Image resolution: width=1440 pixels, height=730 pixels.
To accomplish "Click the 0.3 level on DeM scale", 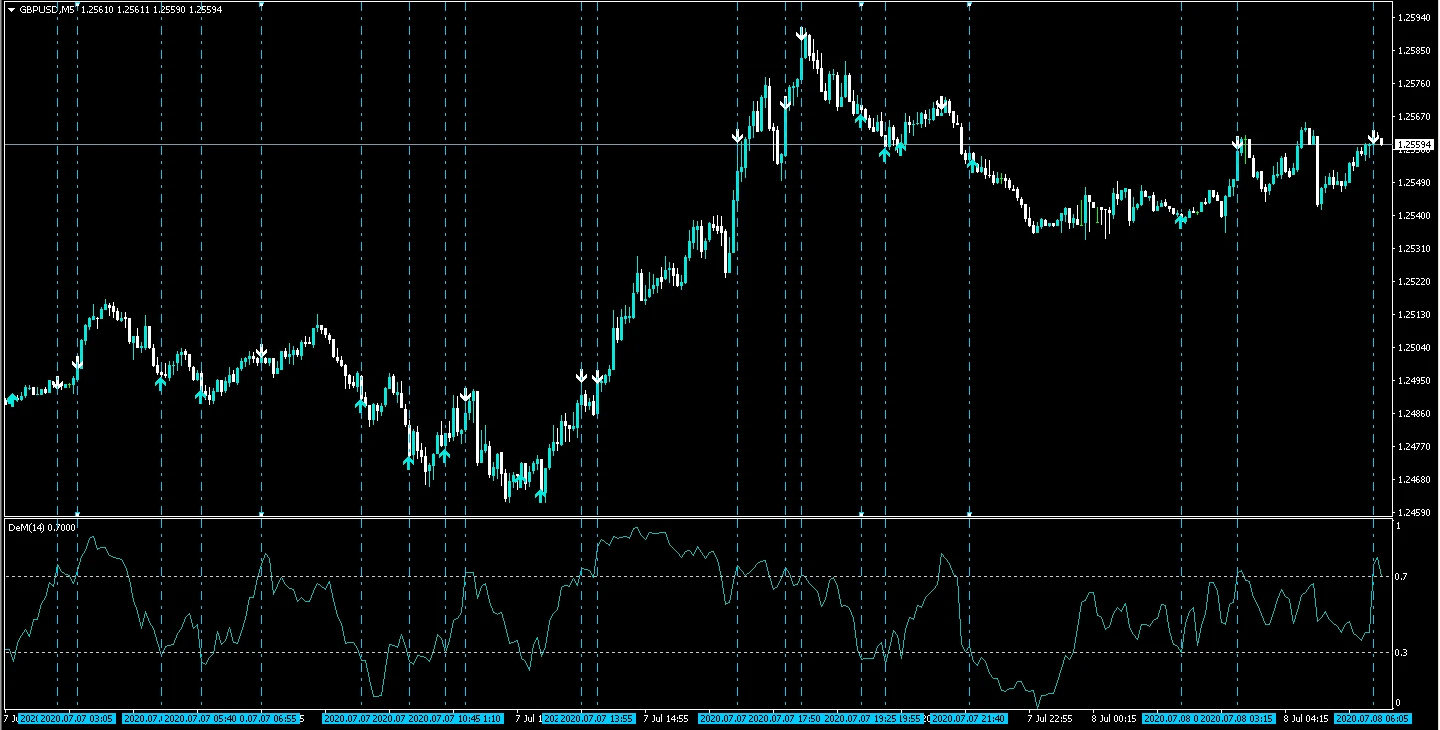I will pyautogui.click(x=1402, y=653).
